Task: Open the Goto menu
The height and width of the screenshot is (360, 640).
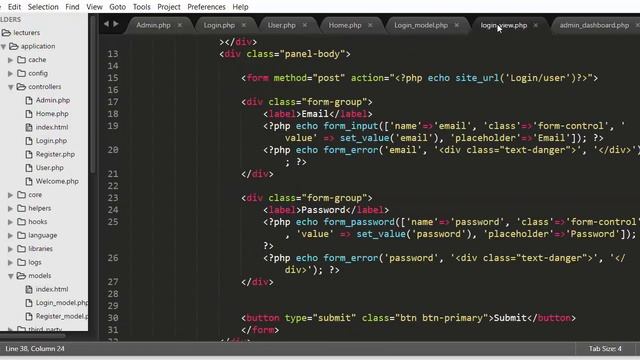Action: pyautogui.click(x=118, y=7)
